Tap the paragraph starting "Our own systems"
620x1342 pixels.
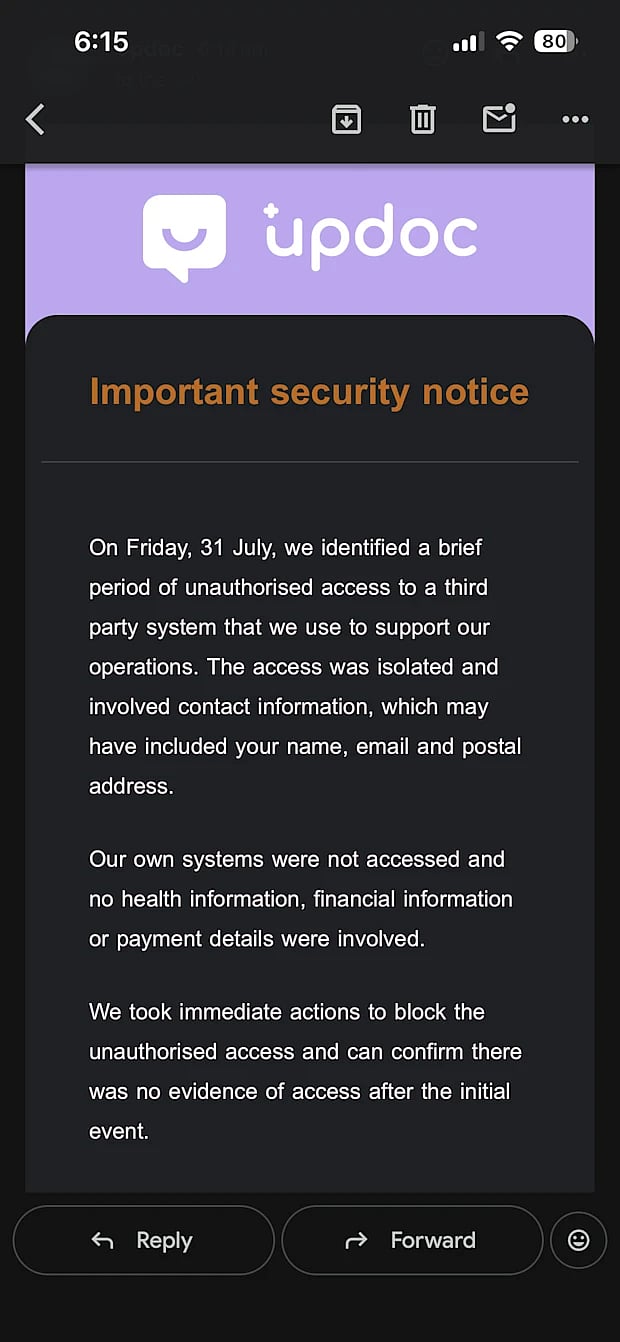coord(301,898)
